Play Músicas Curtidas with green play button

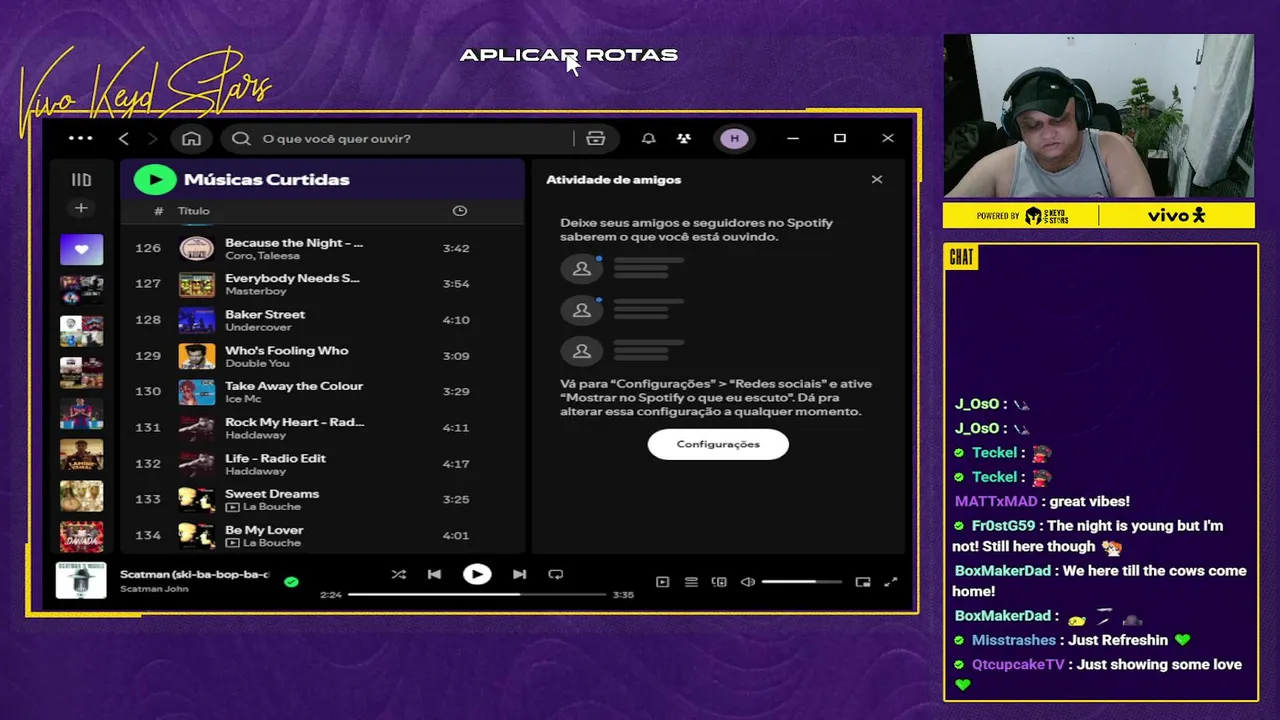[155, 179]
